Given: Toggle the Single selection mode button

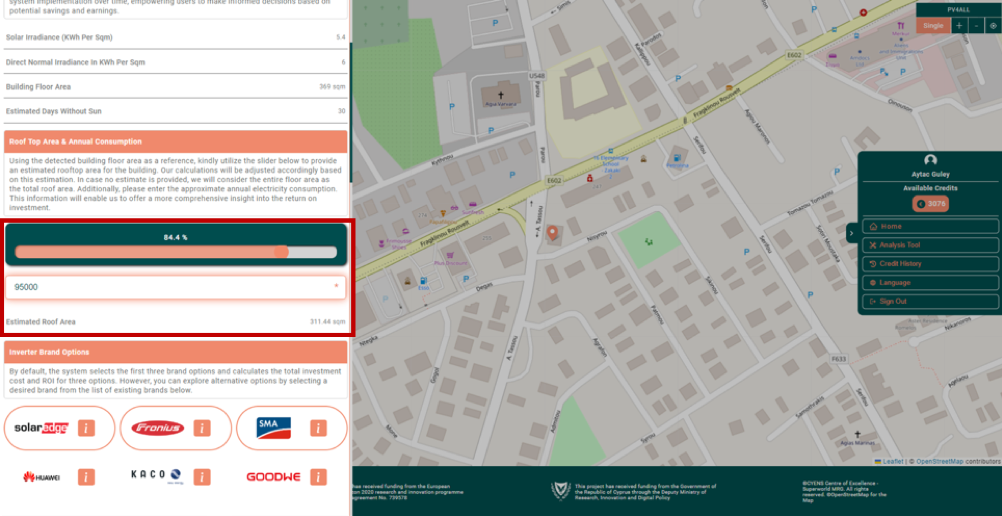Looking at the screenshot, I should [x=933, y=26].
